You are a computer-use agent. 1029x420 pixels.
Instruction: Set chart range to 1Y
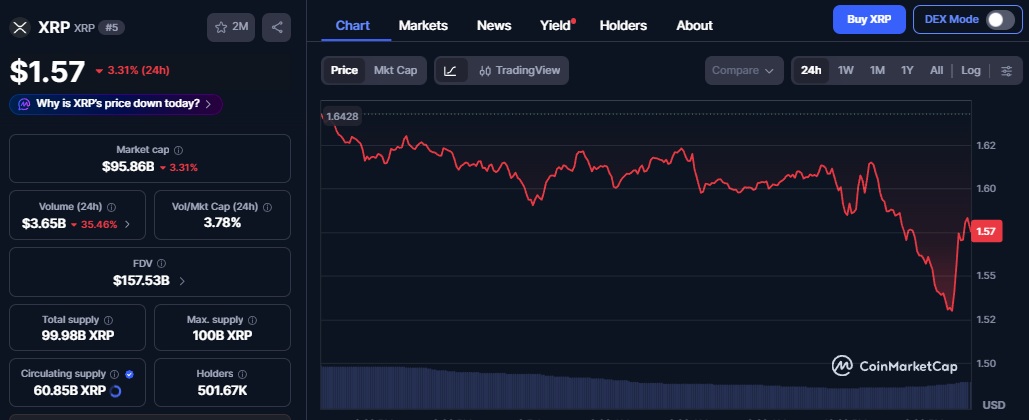tap(907, 70)
